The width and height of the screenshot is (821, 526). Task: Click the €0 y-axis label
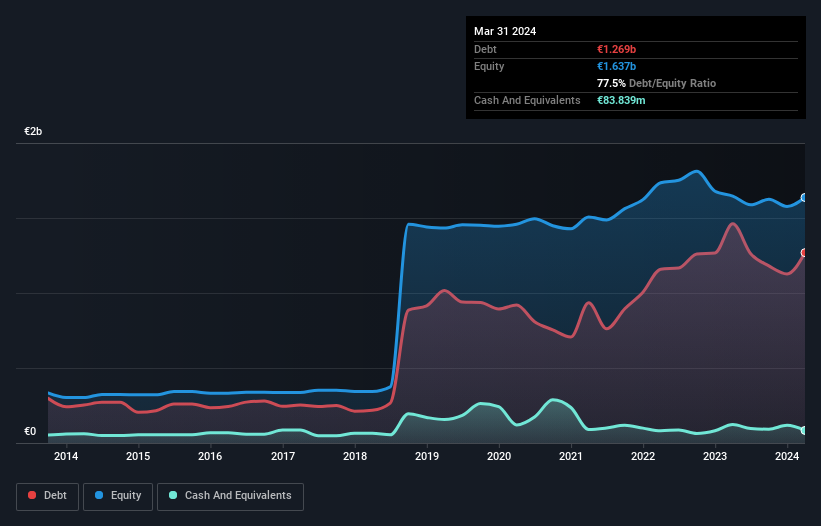pos(30,431)
